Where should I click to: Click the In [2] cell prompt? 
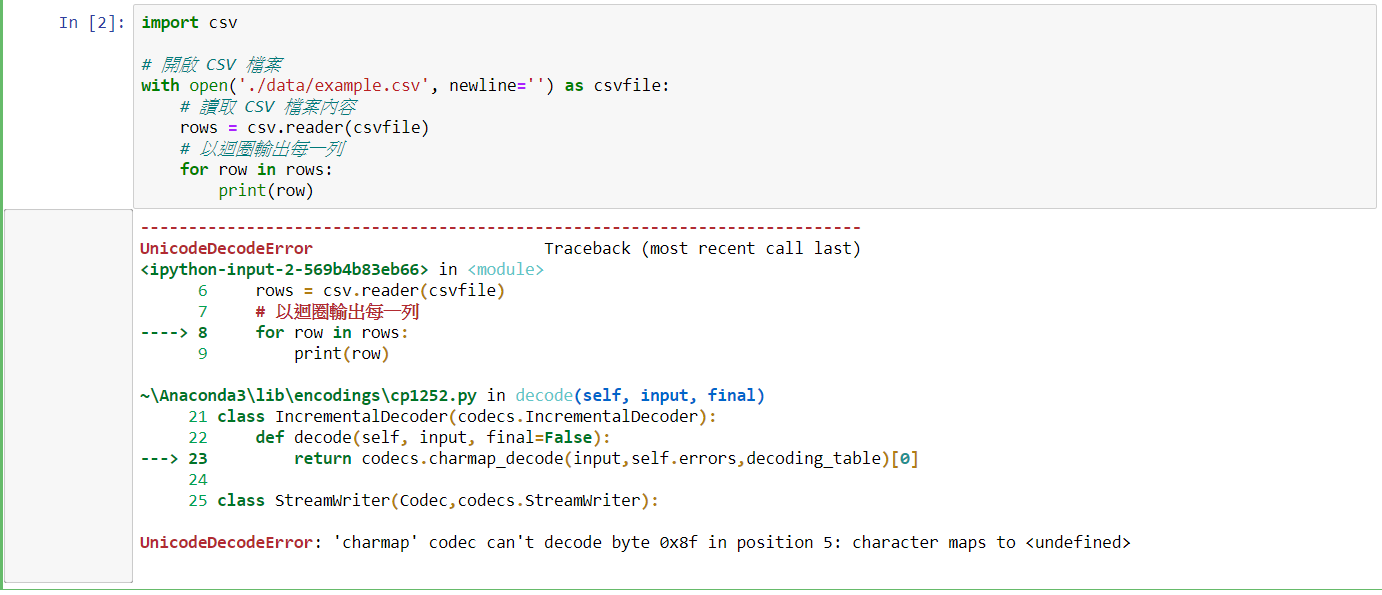pyautogui.click(x=92, y=22)
